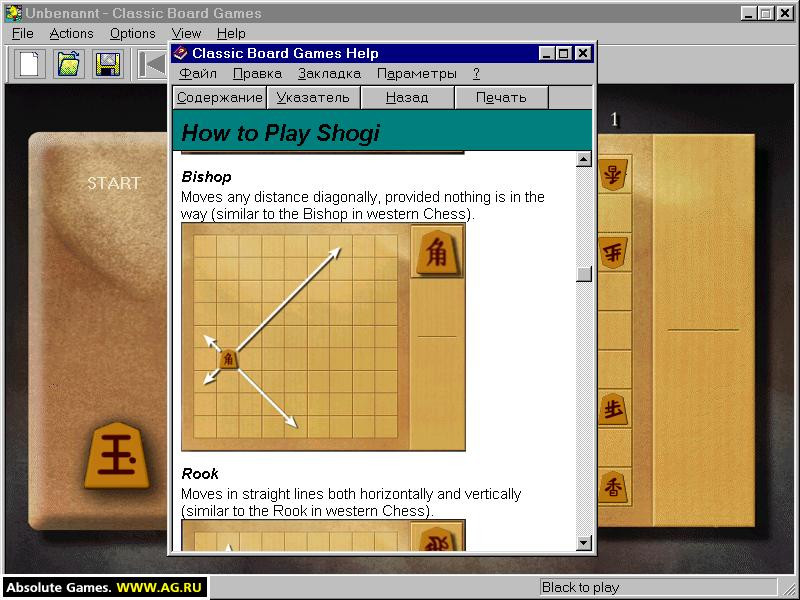
Task: Click the pawn piece on game board column
Action: tap(613, 409)
